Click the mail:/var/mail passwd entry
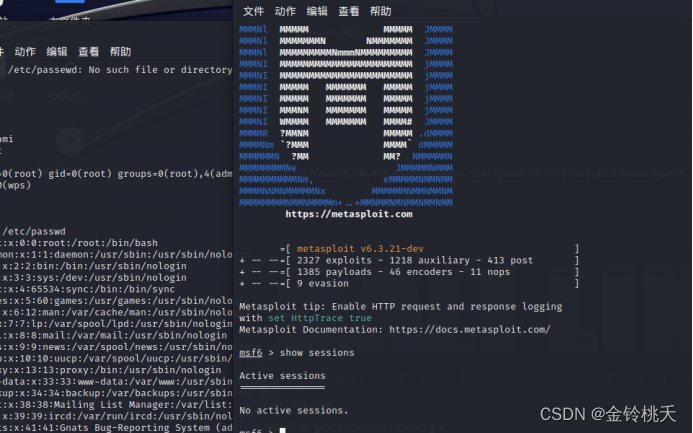The width and height of the screenshot is (693, 433). click(114, 335)
